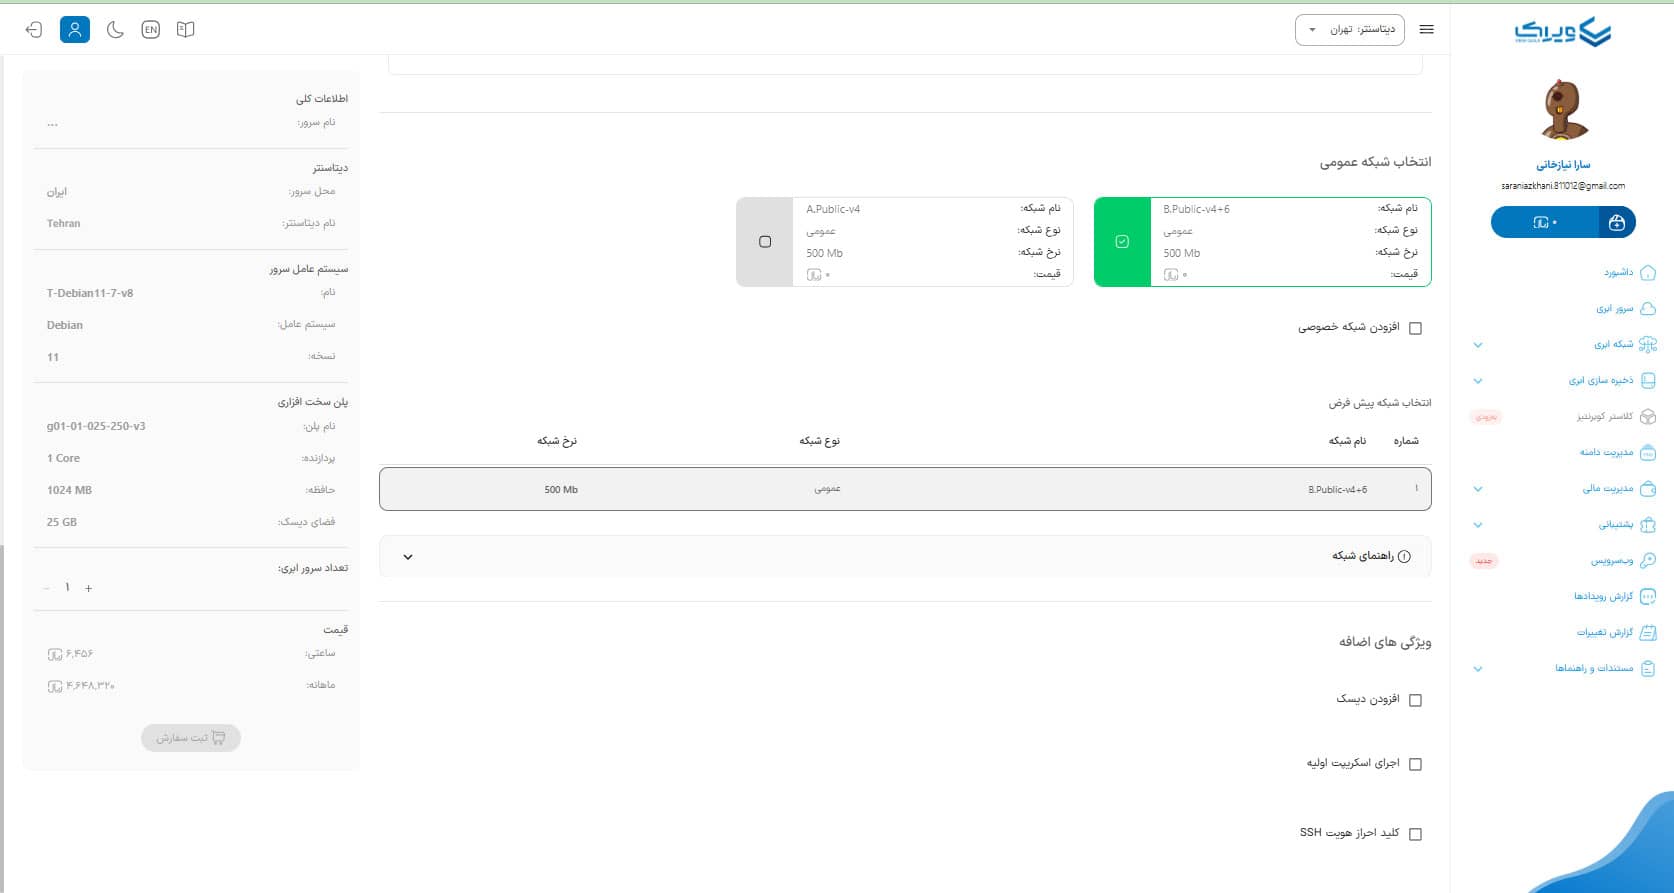Toggle dark mode with the moon icon
The width and height of the screenshot is (1674, 893).
point(115,30)
